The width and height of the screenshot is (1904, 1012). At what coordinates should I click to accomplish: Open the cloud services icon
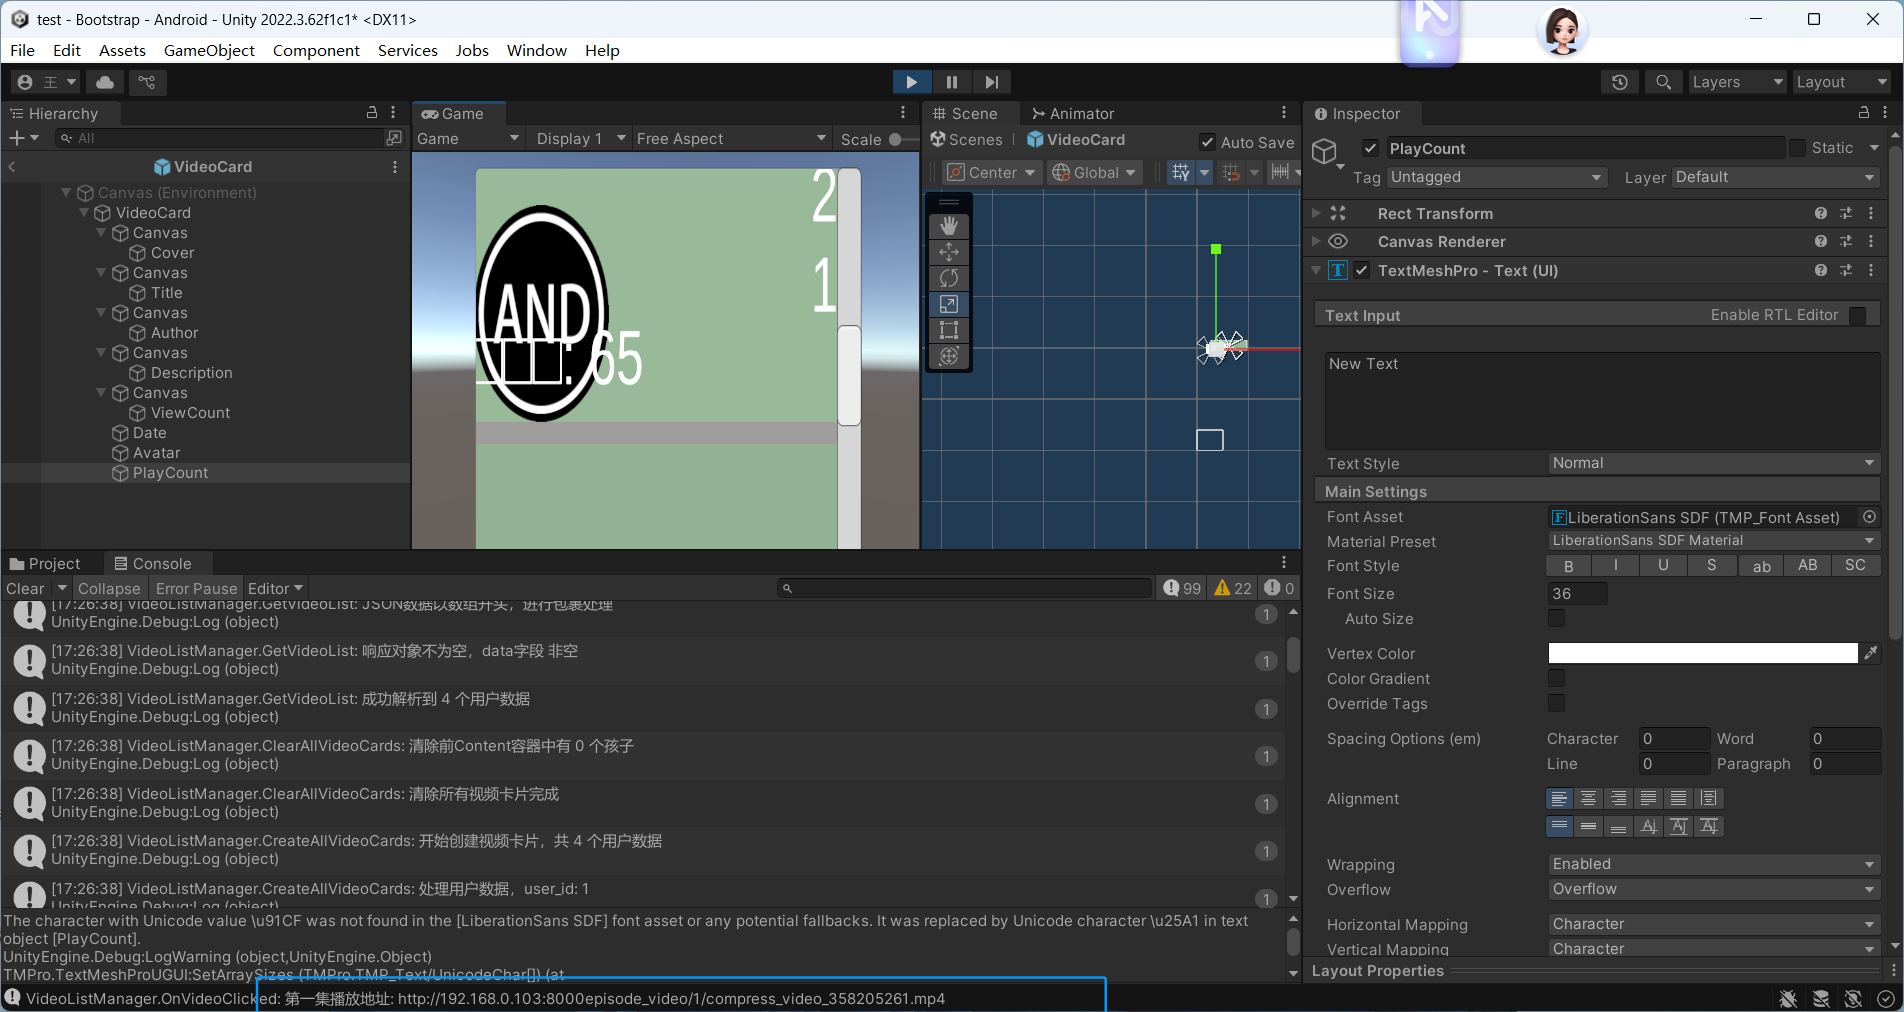(105, 82)
